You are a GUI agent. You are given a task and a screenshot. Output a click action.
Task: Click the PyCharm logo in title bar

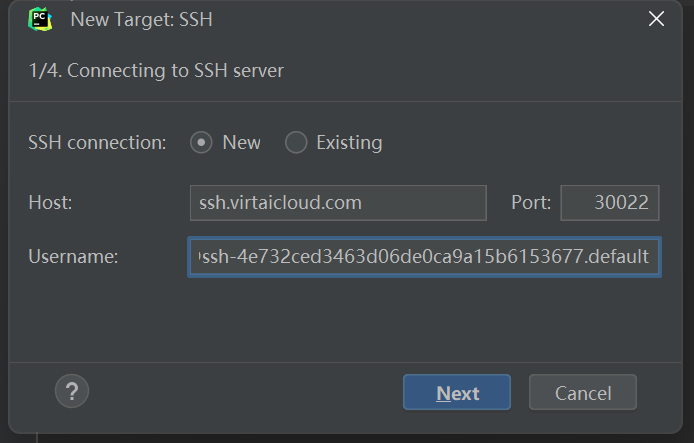point(41,19)
